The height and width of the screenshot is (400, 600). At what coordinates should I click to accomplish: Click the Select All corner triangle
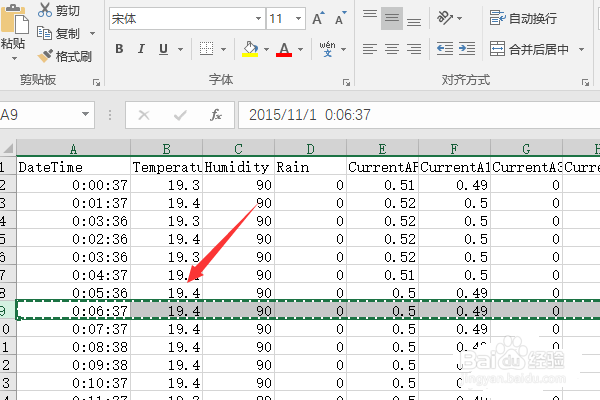click(x=8, y=148)
